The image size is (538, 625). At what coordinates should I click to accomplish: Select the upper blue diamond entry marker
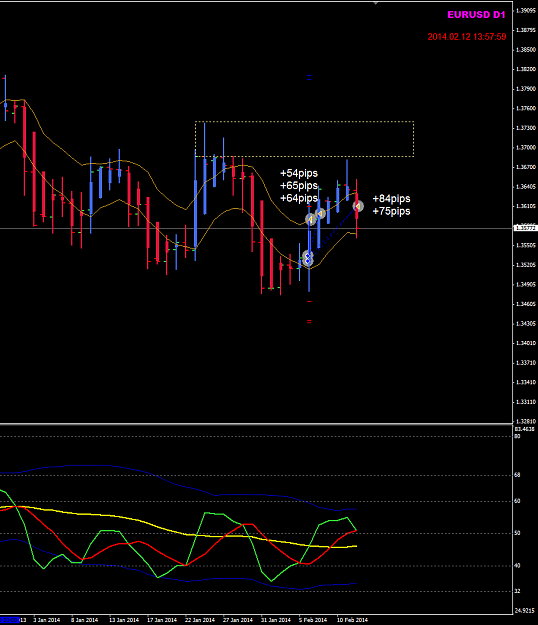(307, 255)
